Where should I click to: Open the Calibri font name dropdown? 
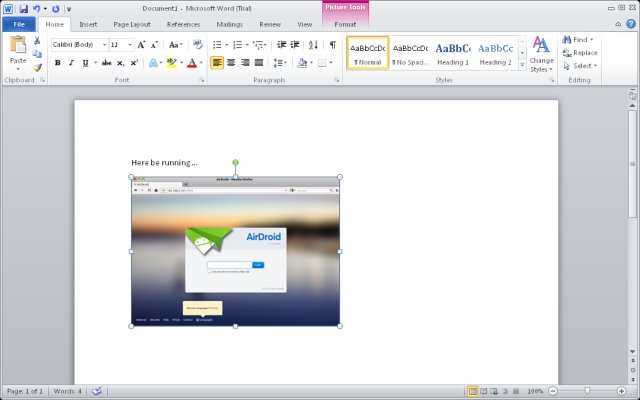pos(104,45)
